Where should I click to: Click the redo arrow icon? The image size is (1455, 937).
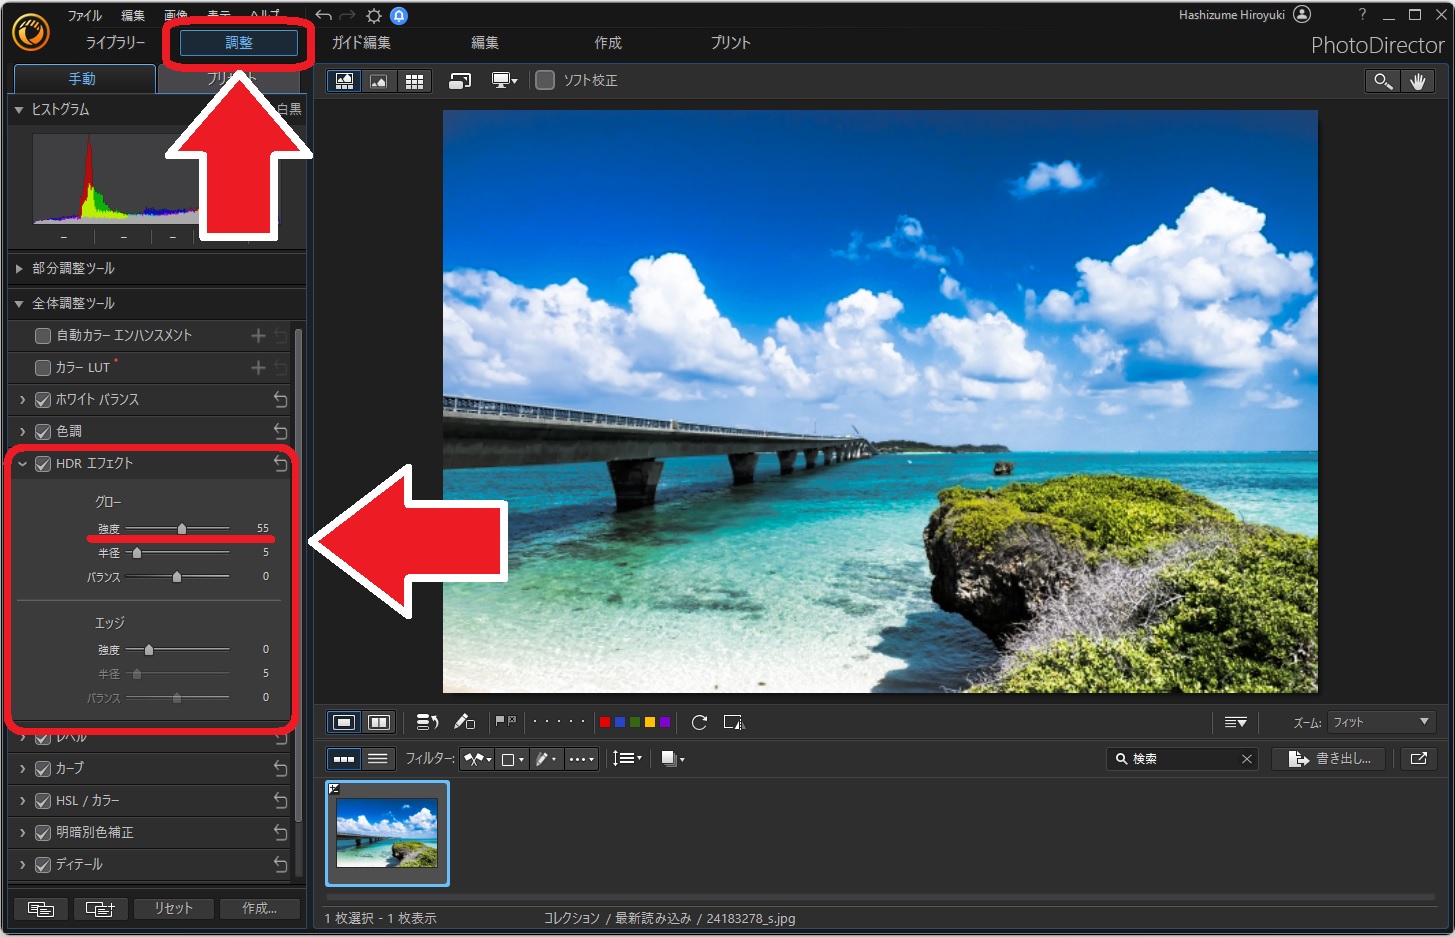click(x=347, y=15)
